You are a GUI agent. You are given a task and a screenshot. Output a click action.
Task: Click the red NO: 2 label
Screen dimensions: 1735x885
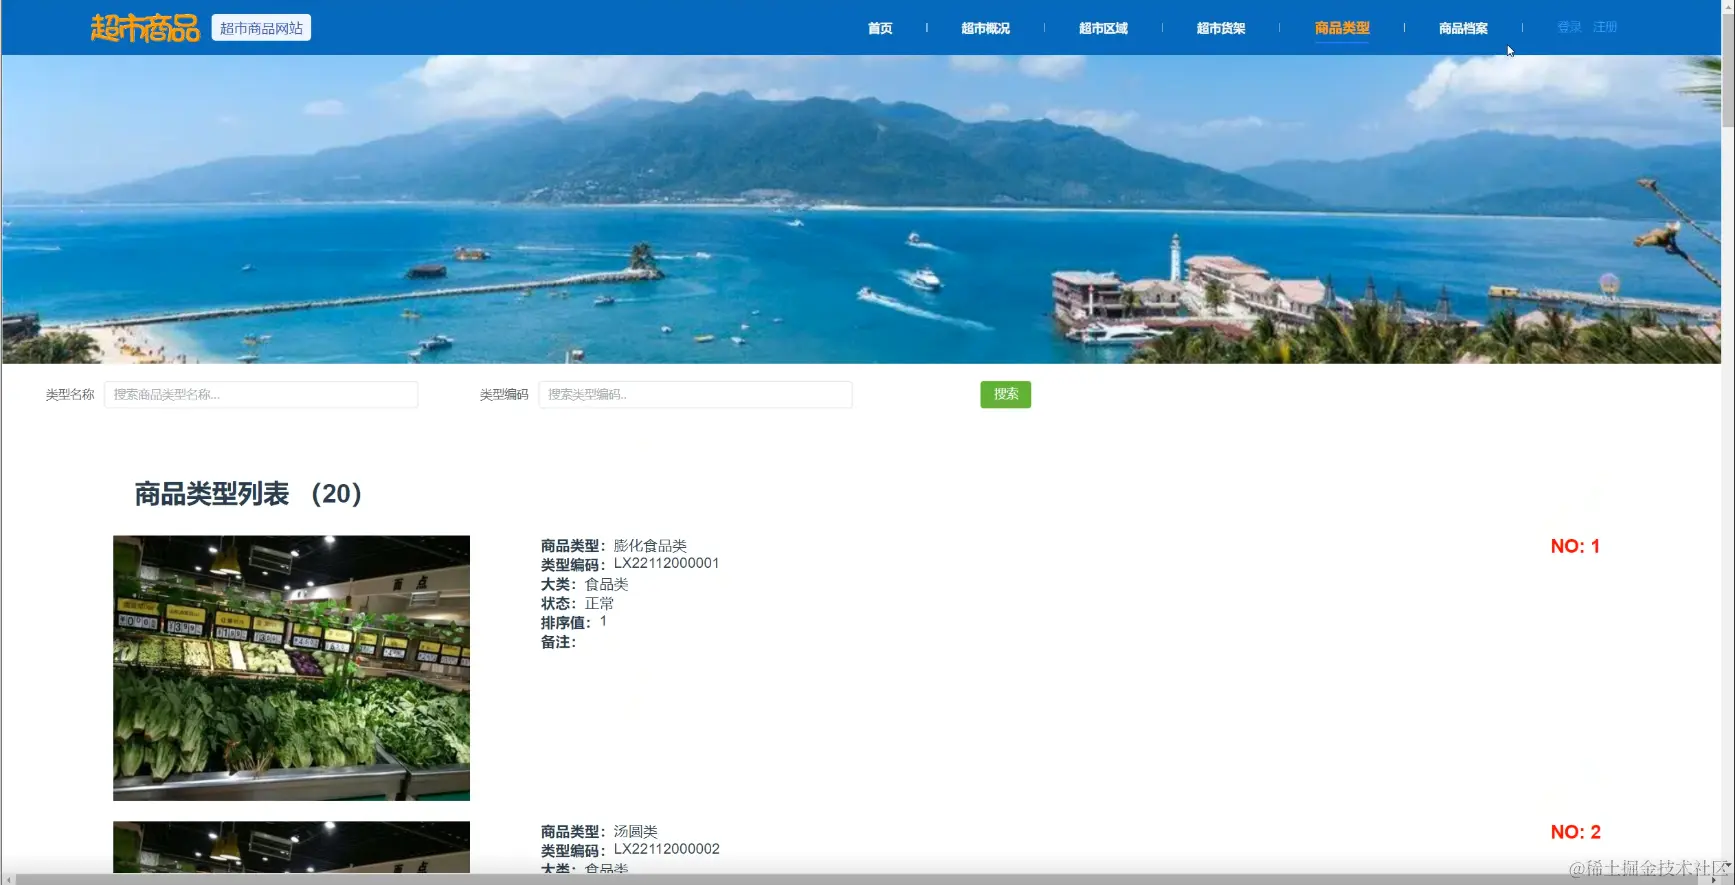(1575, 832)
